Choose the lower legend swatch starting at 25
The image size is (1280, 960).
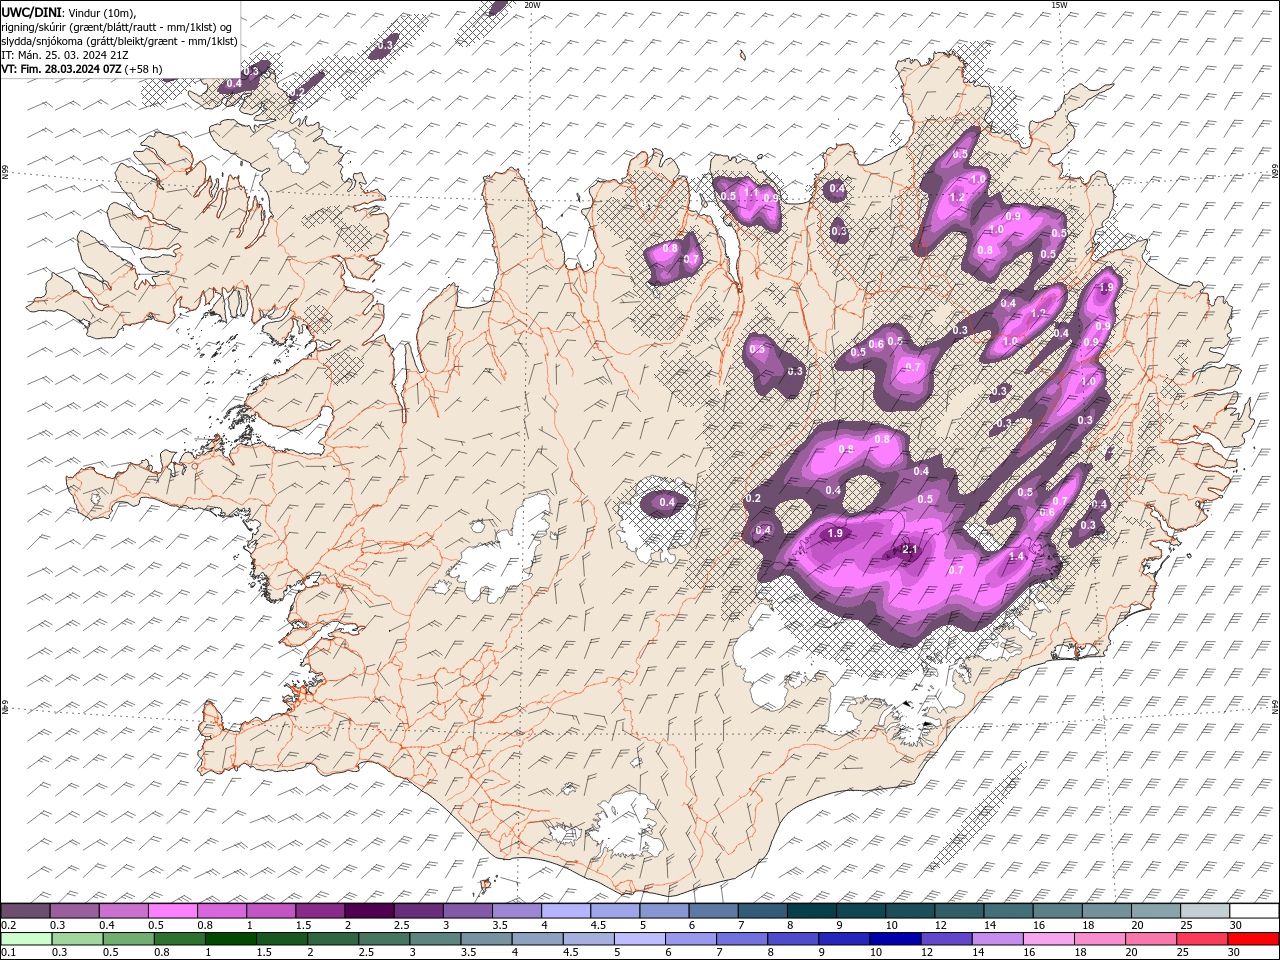click(x=1202, y=939)
